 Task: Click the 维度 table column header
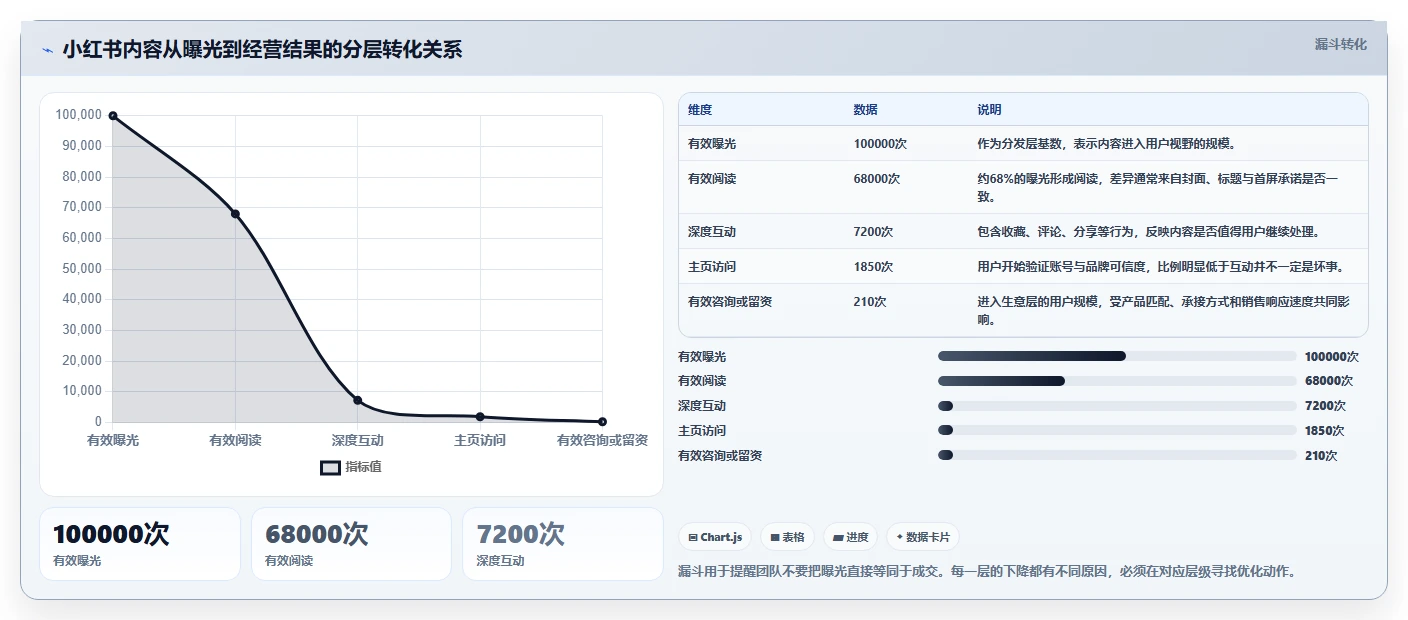(x=700, y=110)
